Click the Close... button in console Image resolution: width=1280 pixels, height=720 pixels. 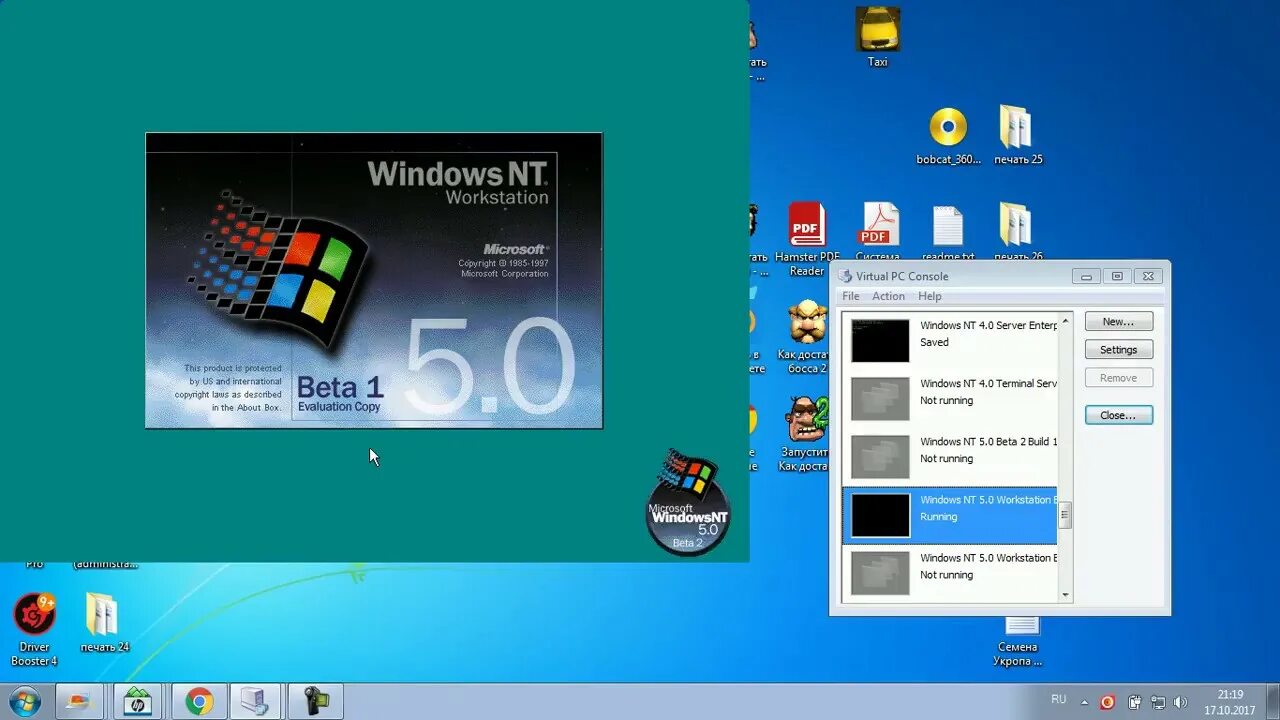coord(1118,415)
